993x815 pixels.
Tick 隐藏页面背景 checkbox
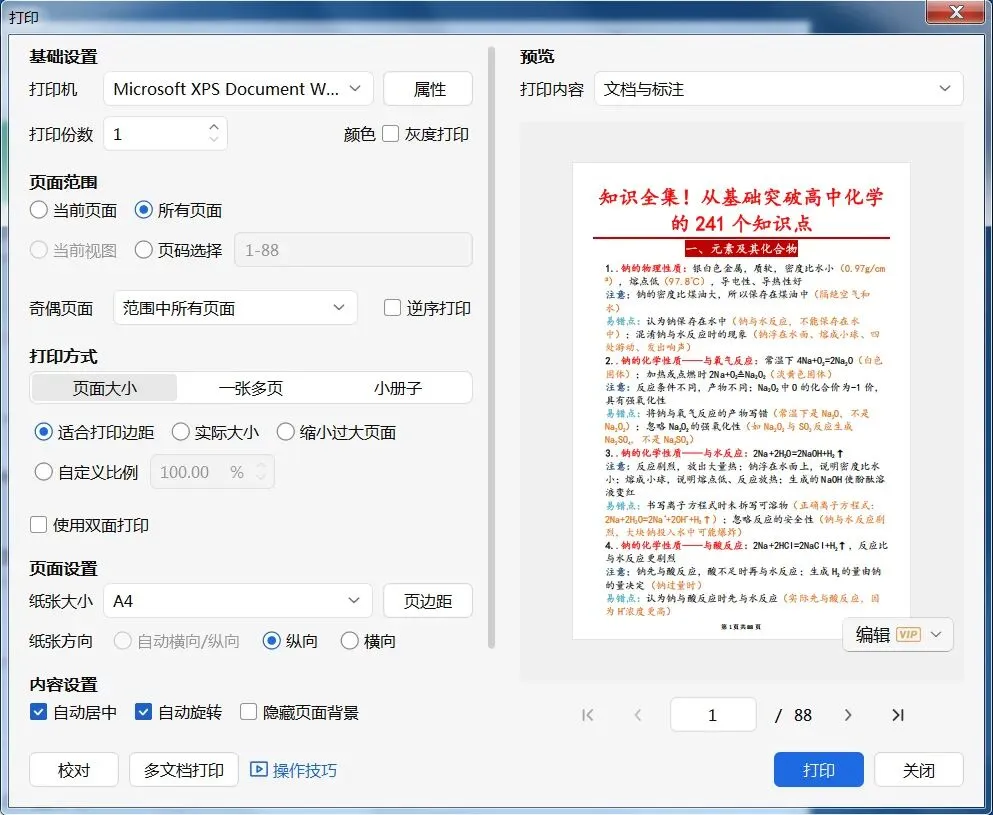tap(248, 712)
